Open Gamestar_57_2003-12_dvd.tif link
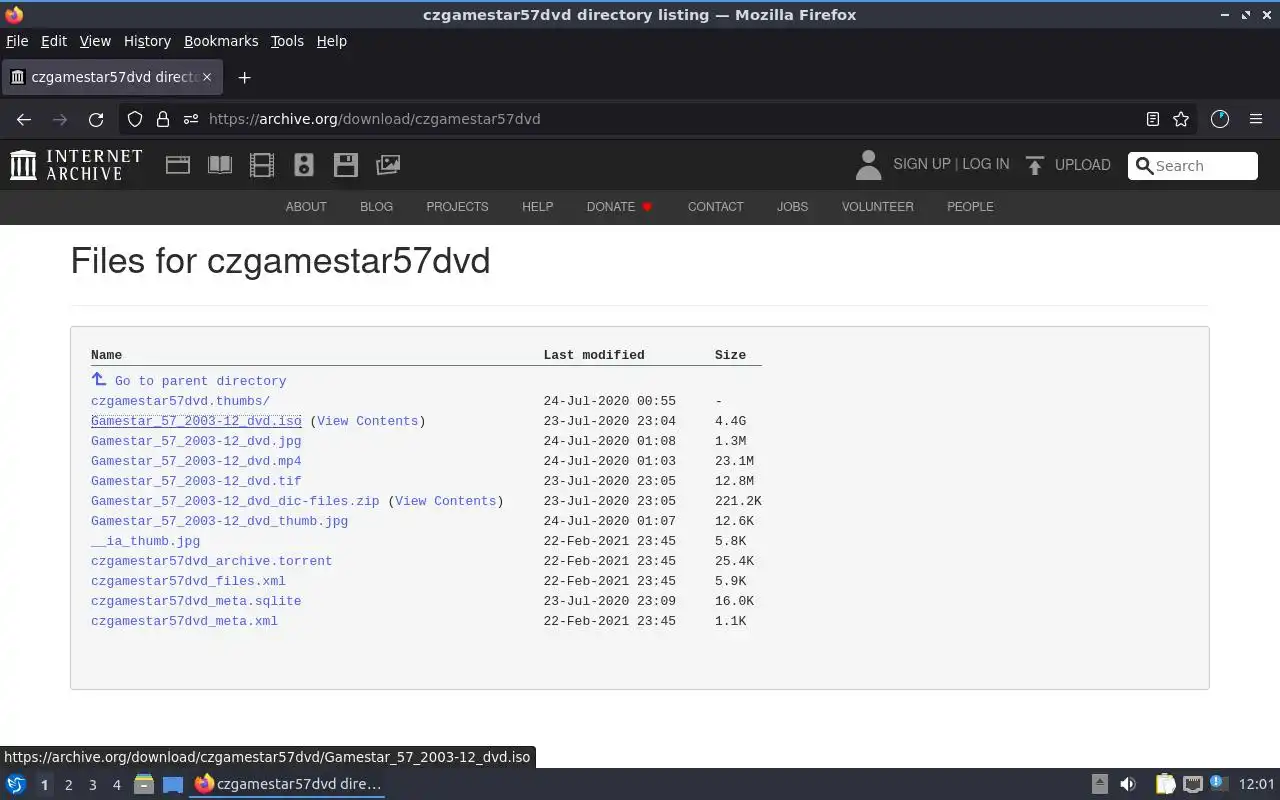 pyautogui.click(x=196, y=481)
